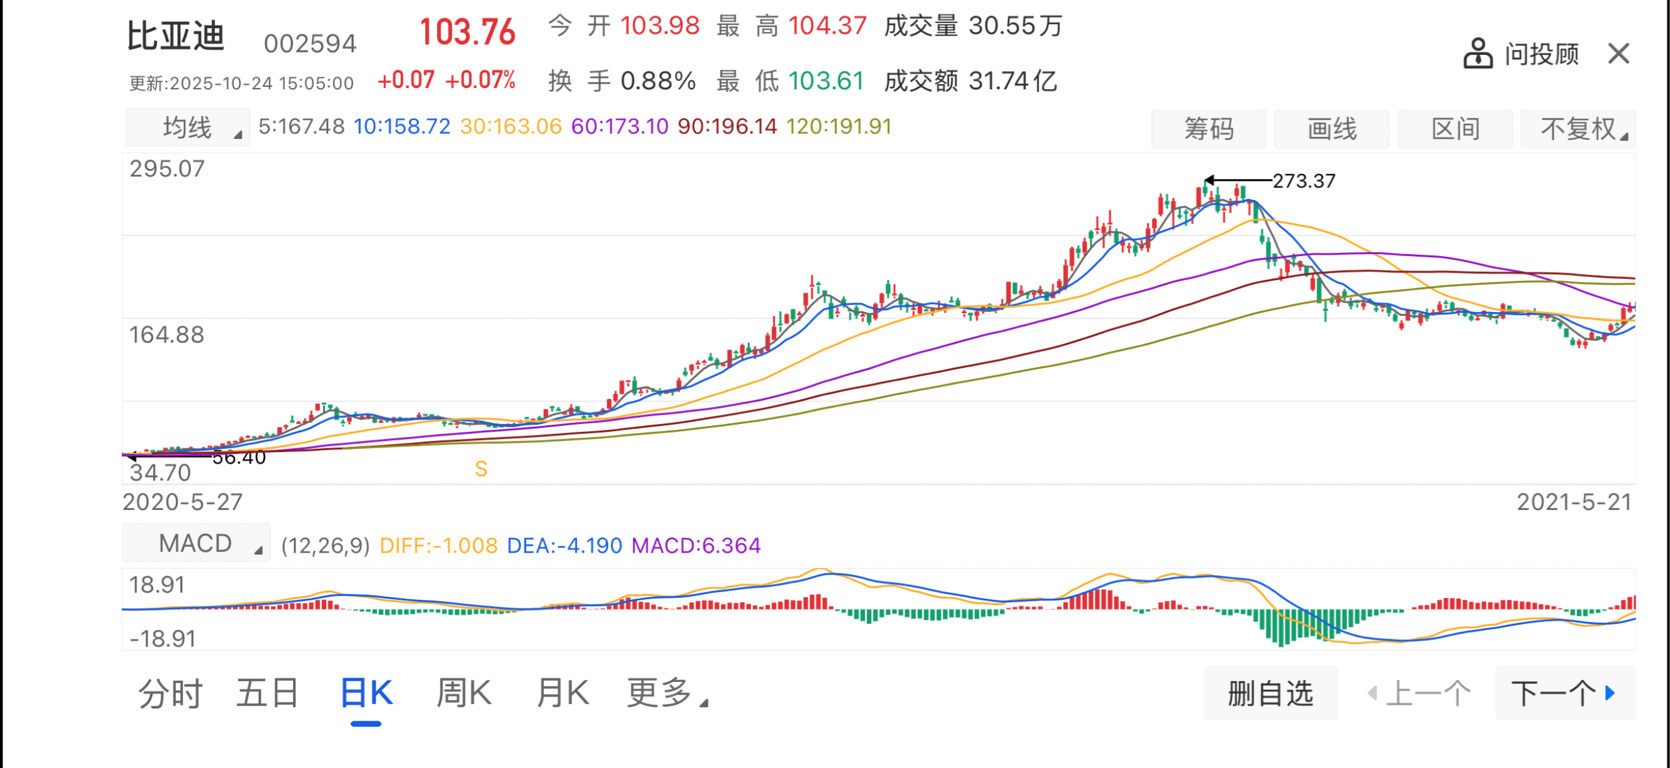Viewport: 1670px width, 768px height.
Task: Click the +0.07% change percentage
Action: pyautogui.click(x=480, y=81)
